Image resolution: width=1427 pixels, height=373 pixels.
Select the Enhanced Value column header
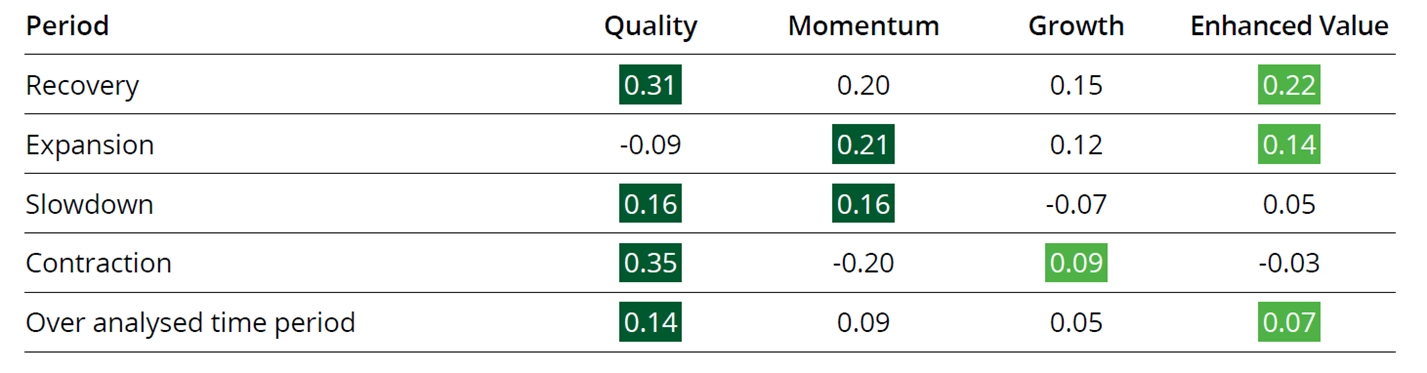(1289, 27)
